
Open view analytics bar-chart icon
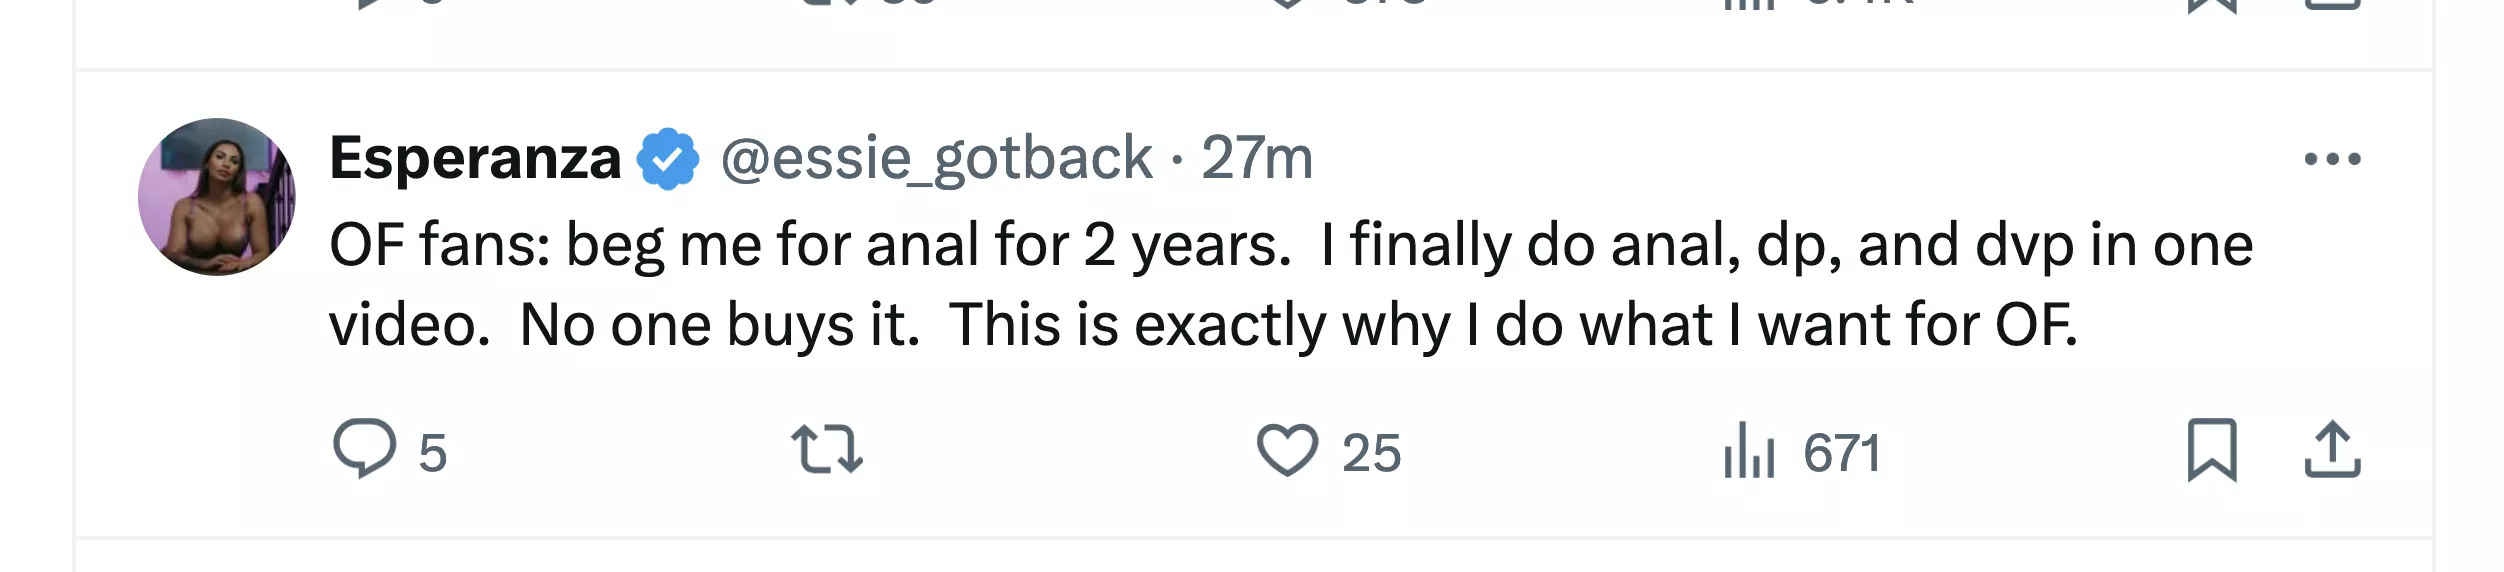[x=1748, y=451]
